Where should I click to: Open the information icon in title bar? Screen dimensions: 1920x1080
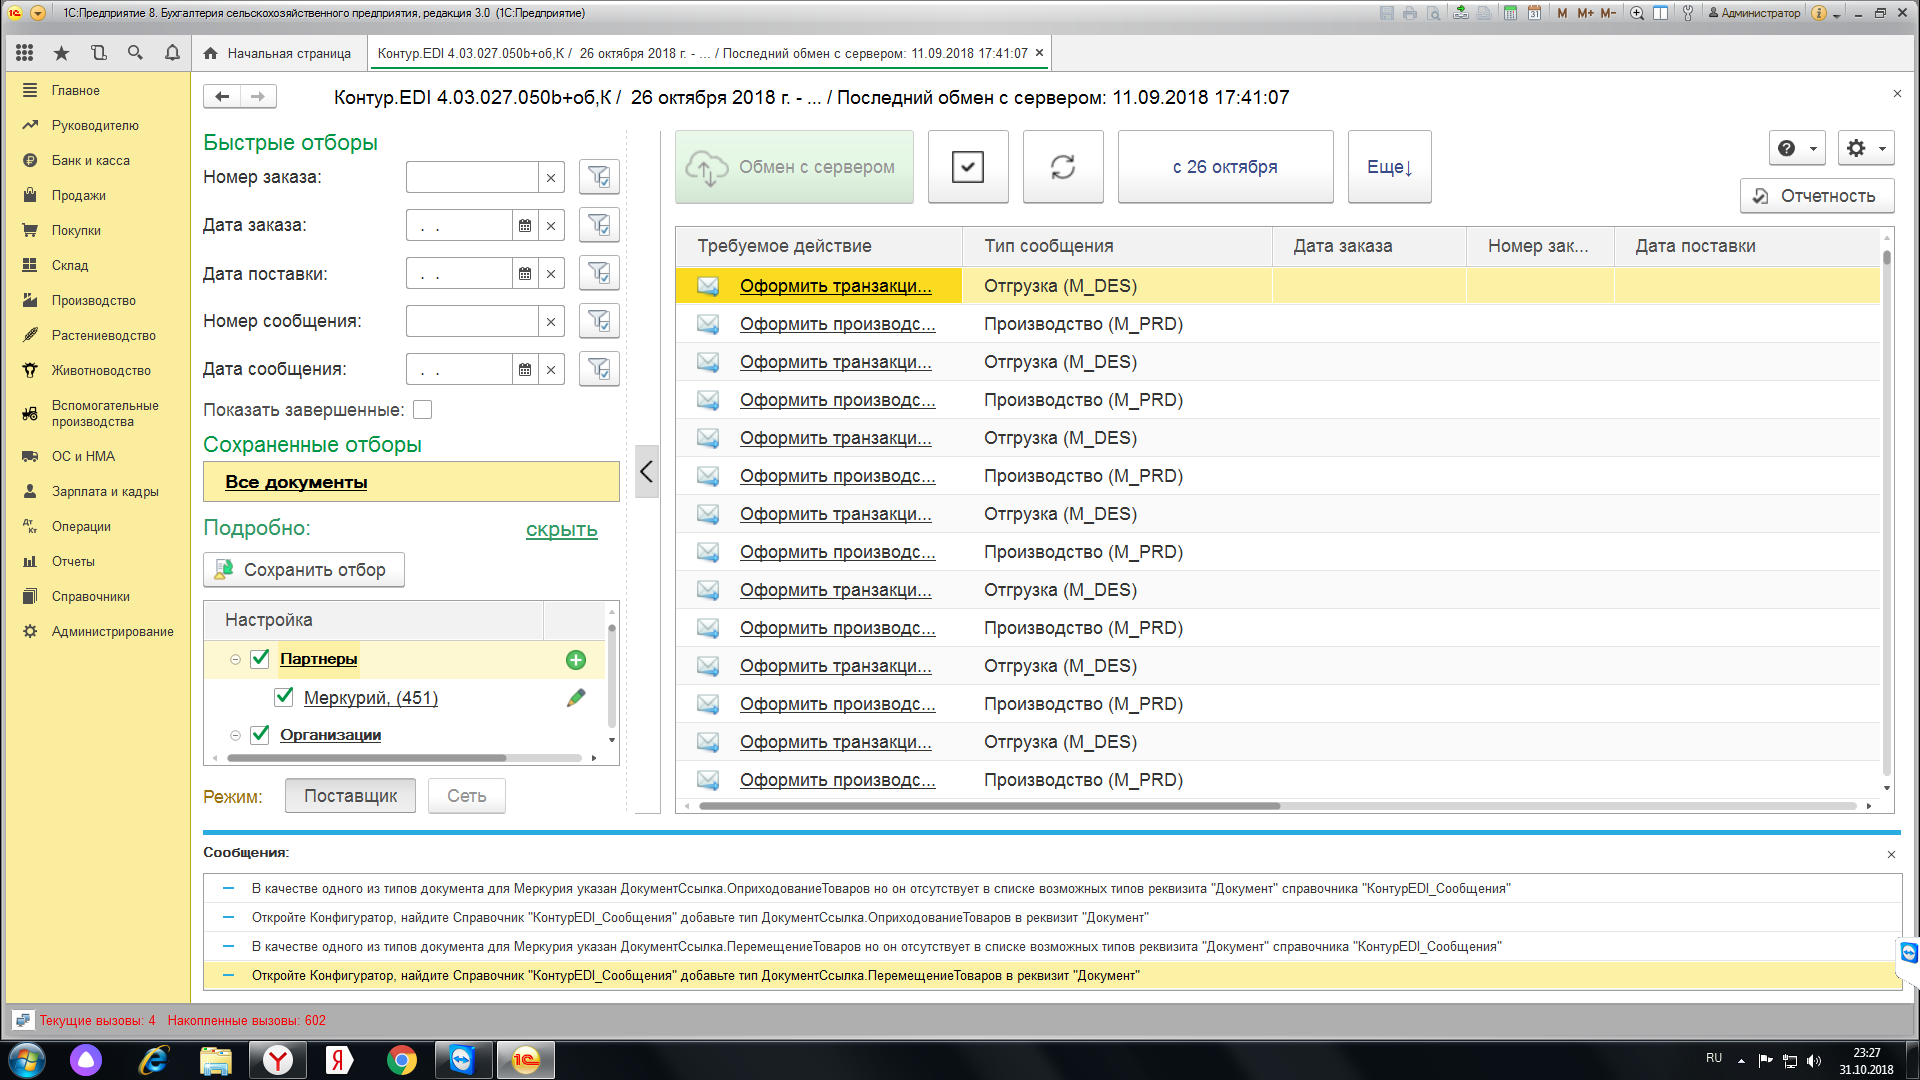click(1819, 13)
